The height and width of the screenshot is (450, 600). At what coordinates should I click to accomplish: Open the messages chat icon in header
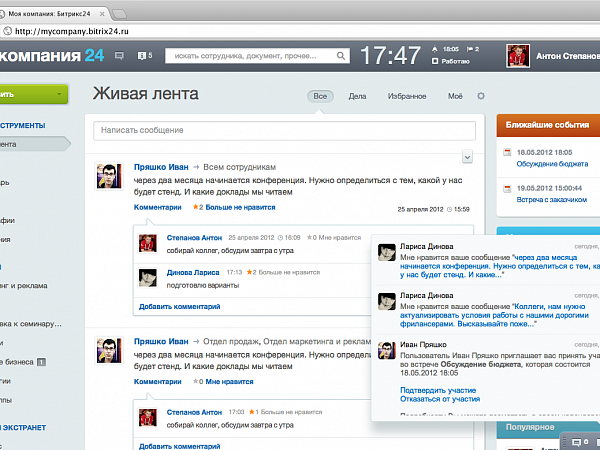pos(120,56)
